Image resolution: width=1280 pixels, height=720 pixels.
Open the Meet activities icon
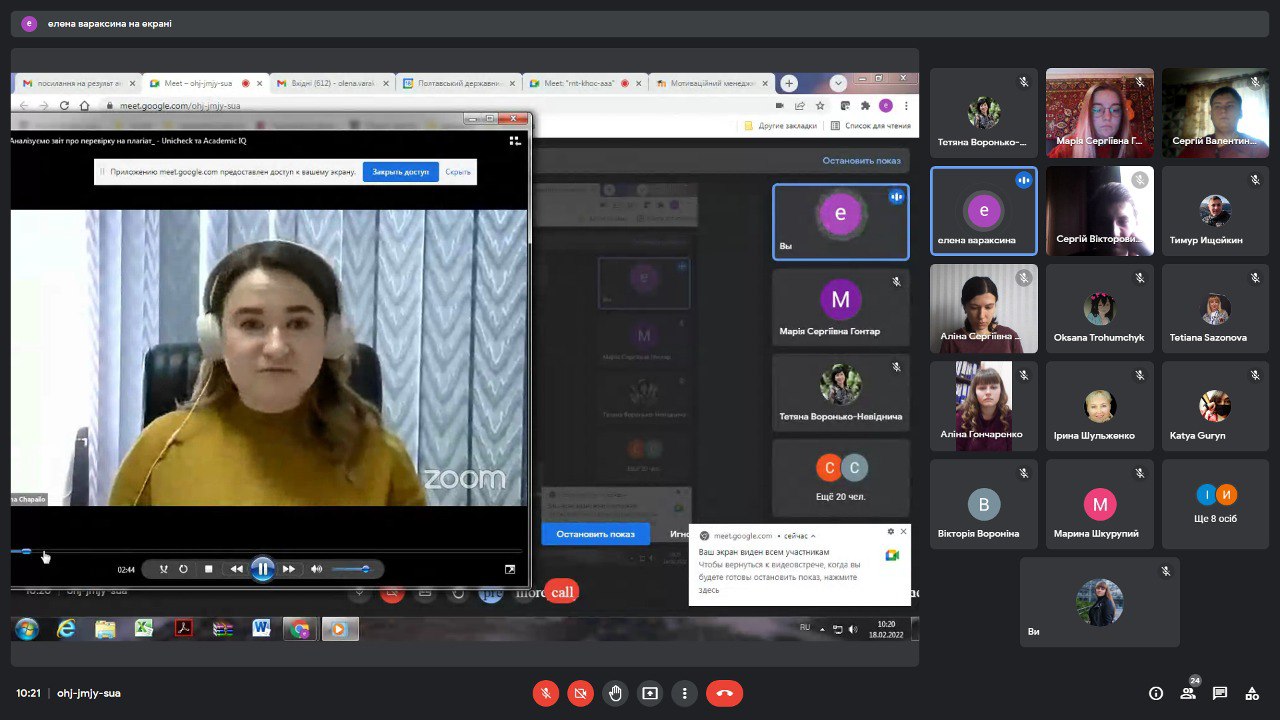(x=1252, y=693)
